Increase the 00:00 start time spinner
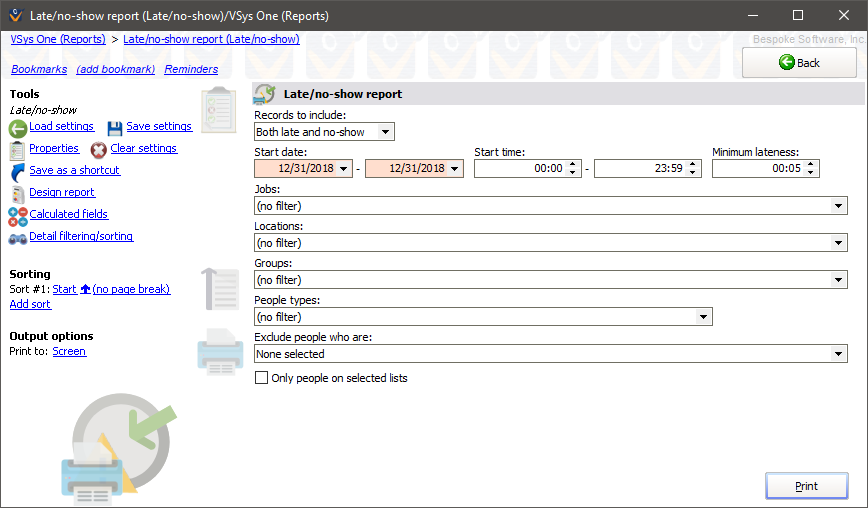 click(572, 164)
